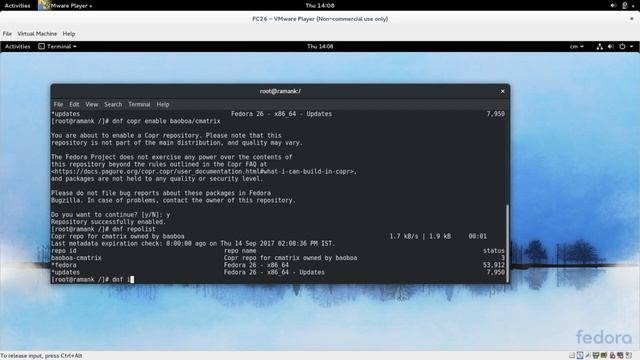
Task: Click 'To release input, press Ctrl+Alt' status text
Action: point(41,356)
